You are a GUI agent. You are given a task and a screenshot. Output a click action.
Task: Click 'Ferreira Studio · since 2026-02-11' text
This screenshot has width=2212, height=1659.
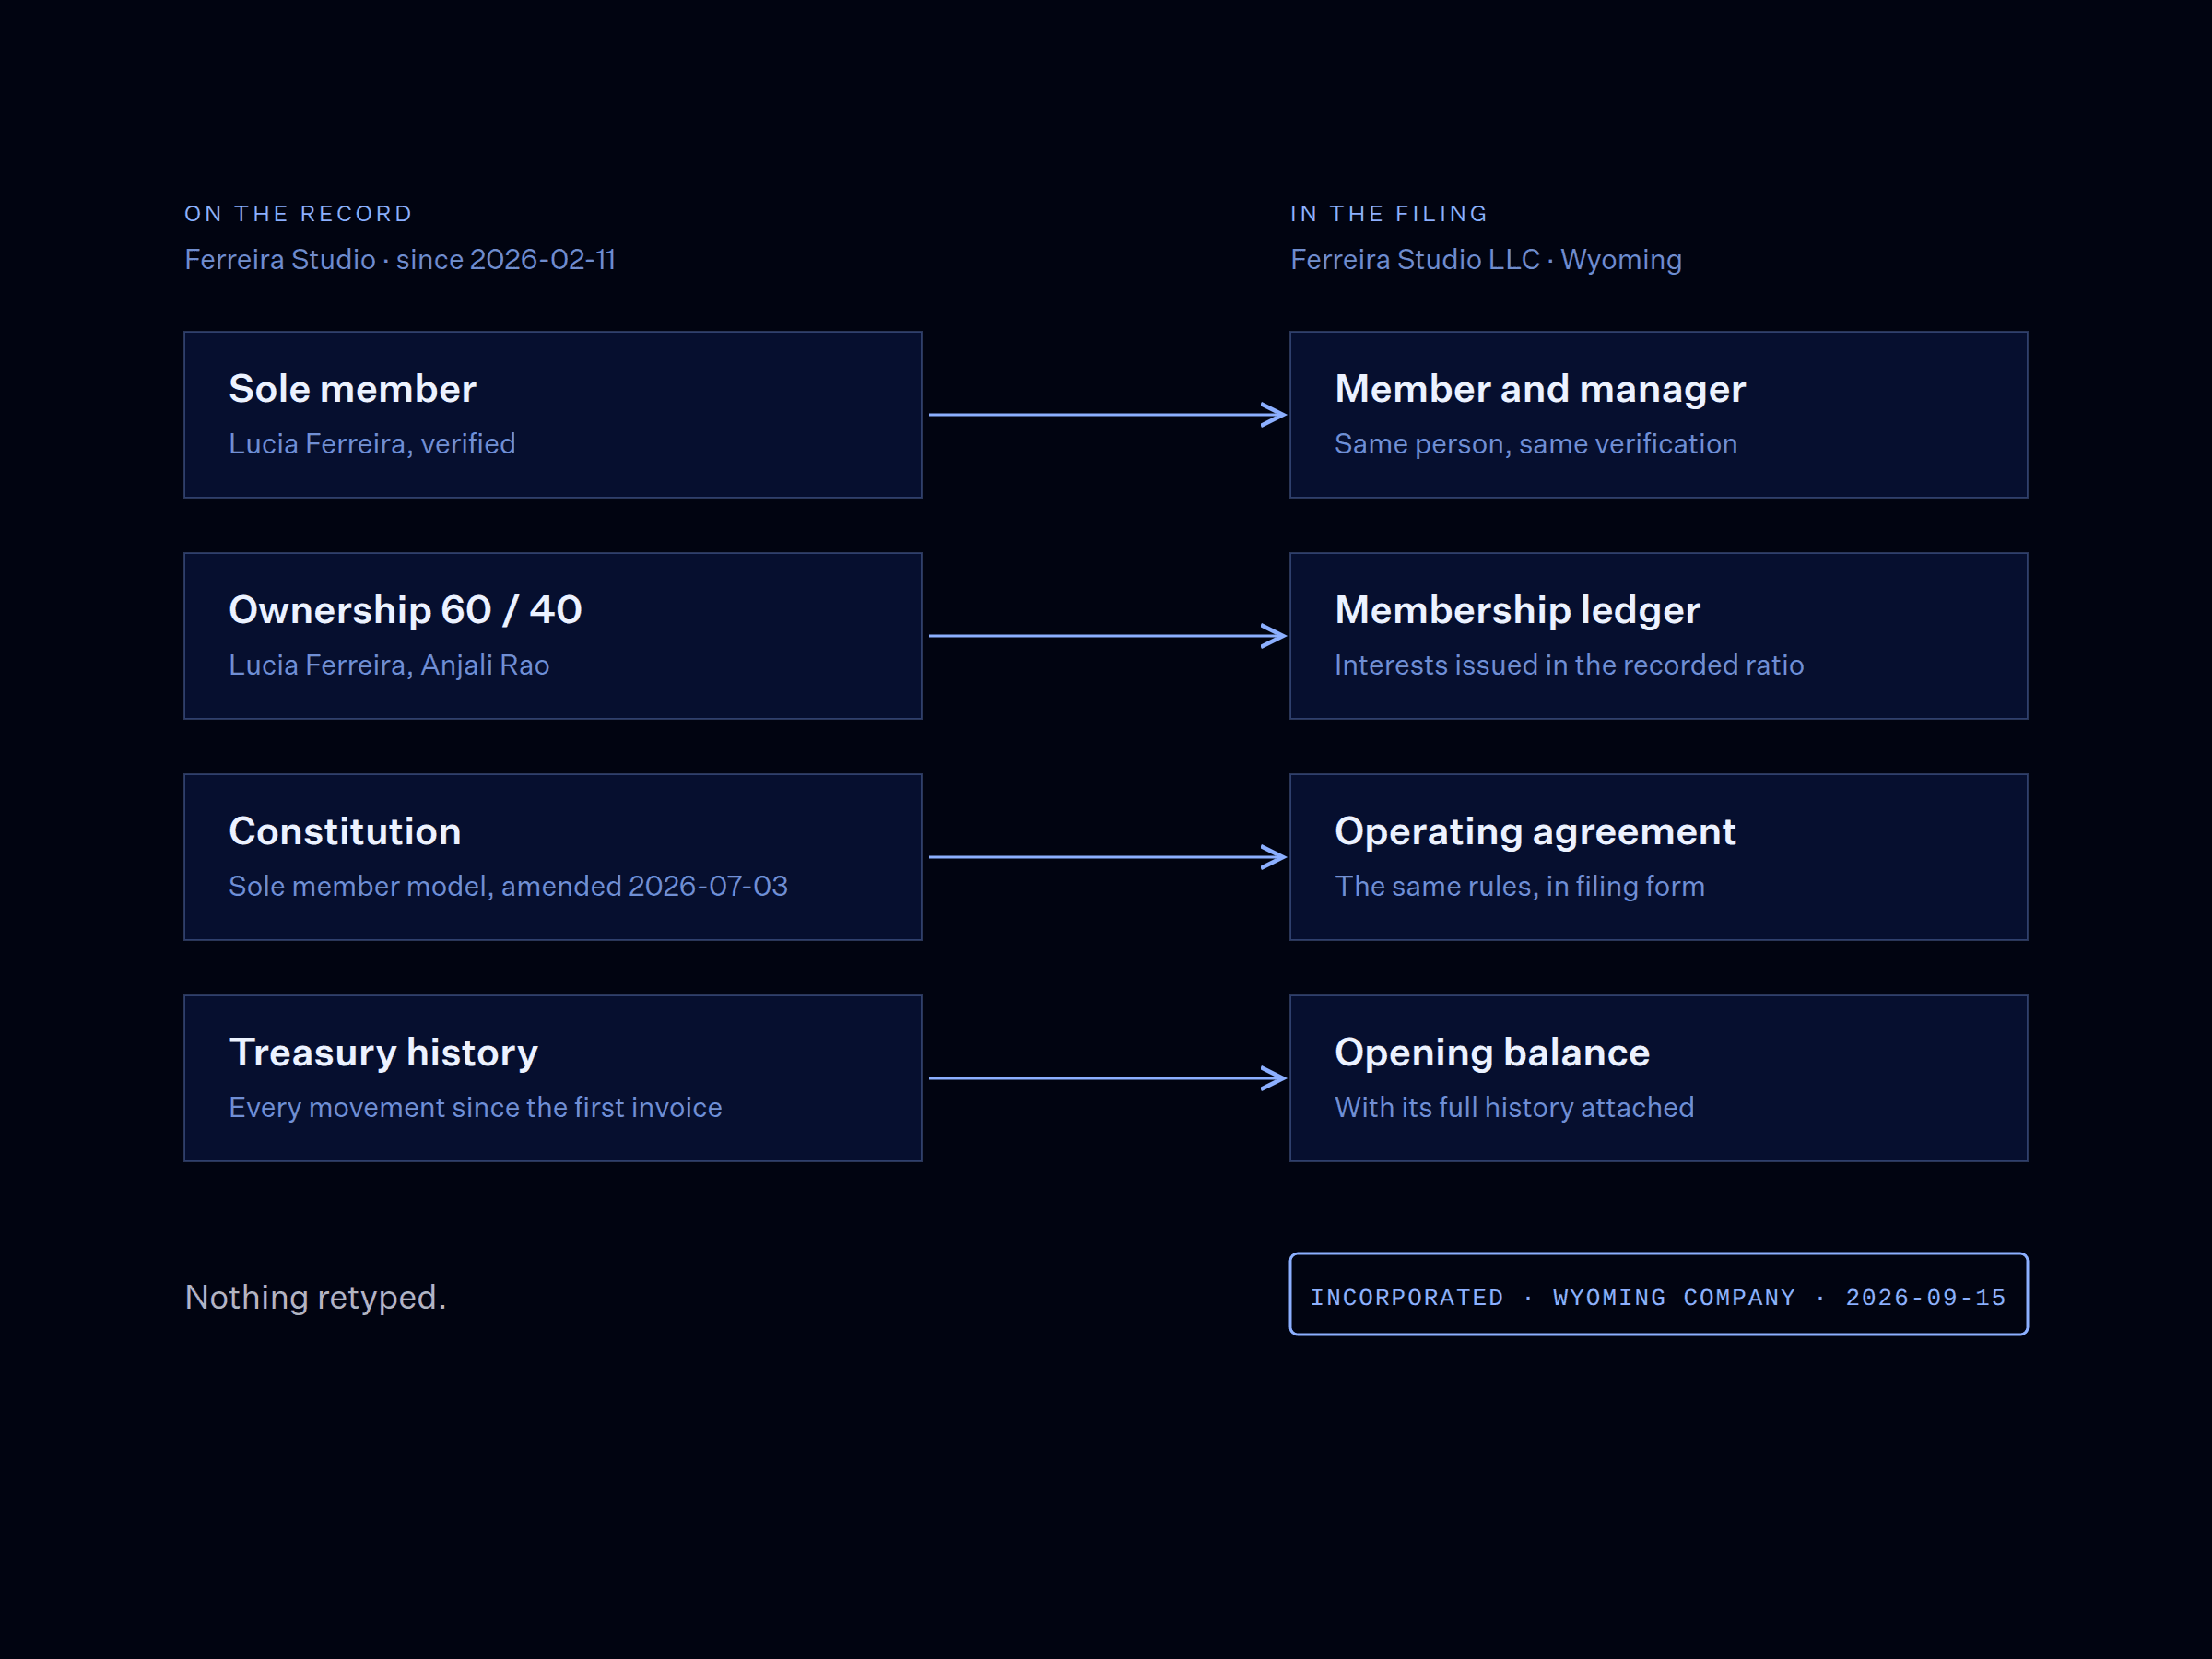click(400, 260)
